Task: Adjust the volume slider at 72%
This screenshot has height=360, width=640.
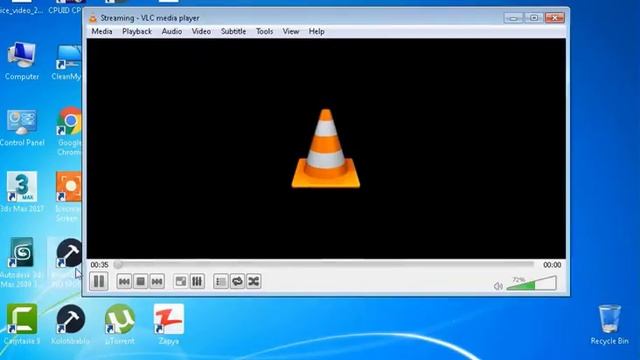Action: tap(531, 283)
